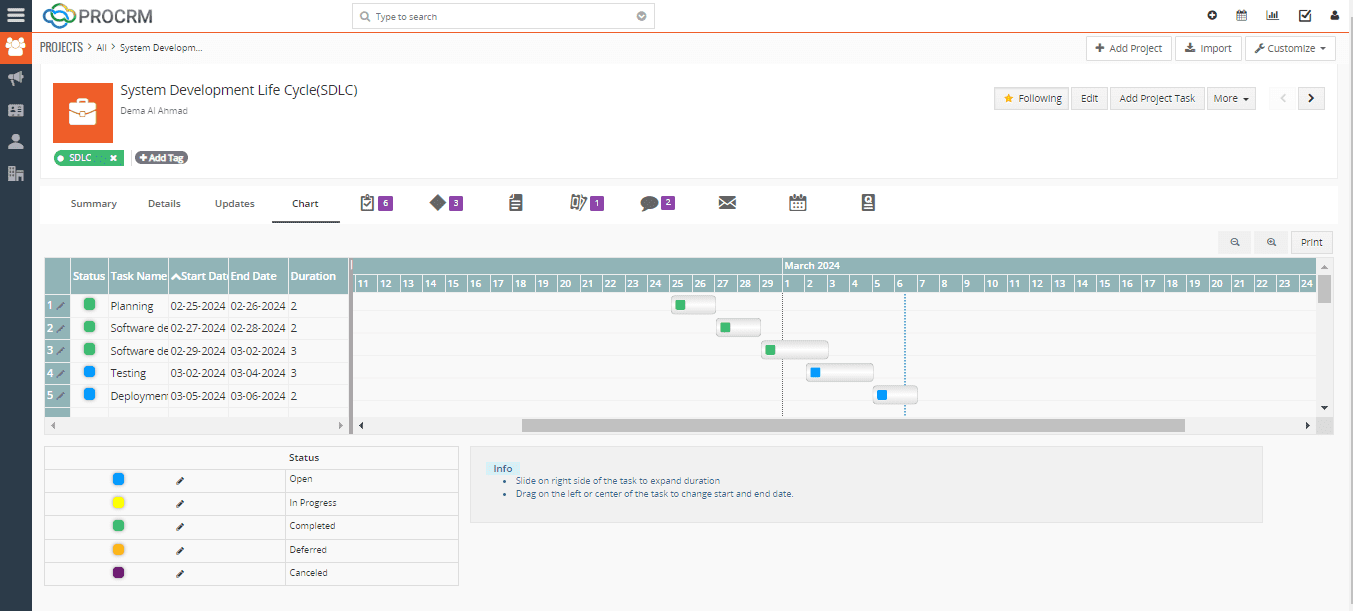Open the hamburger menu in the sidebar
The height and width of the screenshot is (611, 1353).
pos(15,15)
